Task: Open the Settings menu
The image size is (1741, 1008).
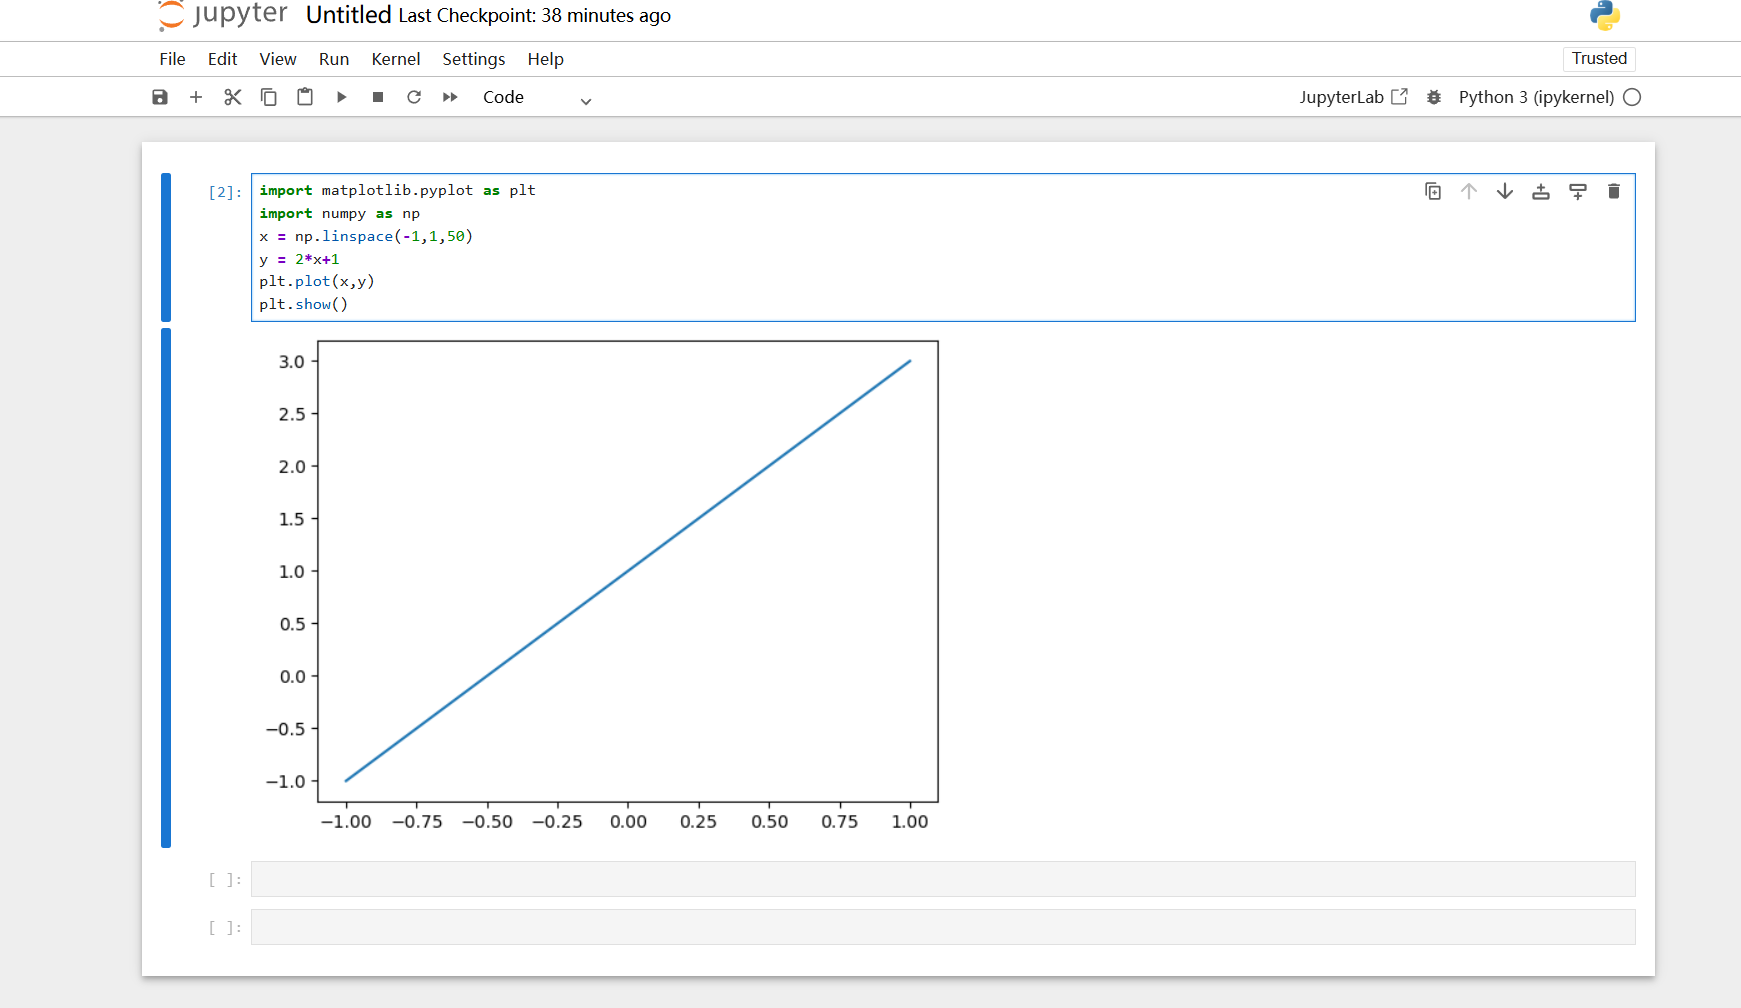Action: click(474, 59)
